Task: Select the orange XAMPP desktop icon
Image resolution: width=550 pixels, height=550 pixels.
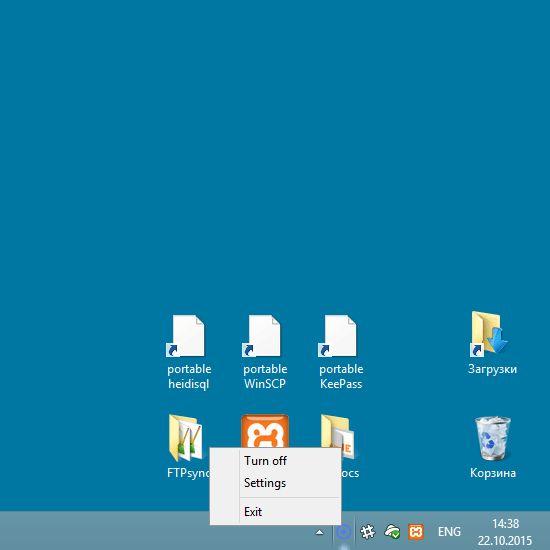Action: pos(265,431)
